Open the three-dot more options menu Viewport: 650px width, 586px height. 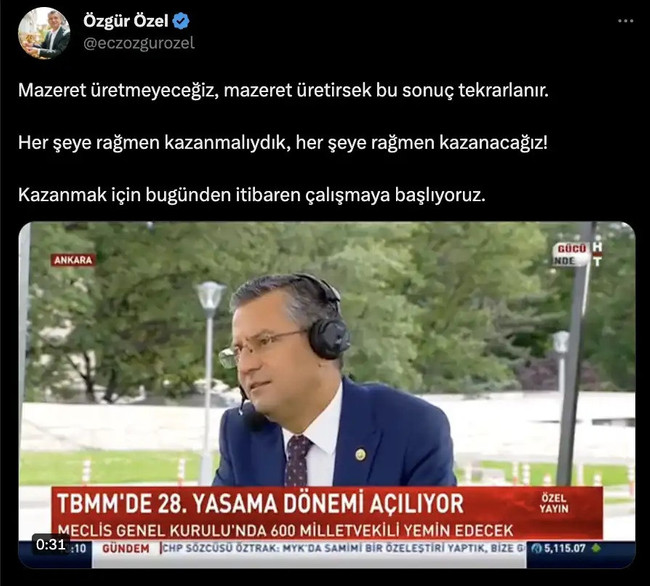tap(626, 21)
